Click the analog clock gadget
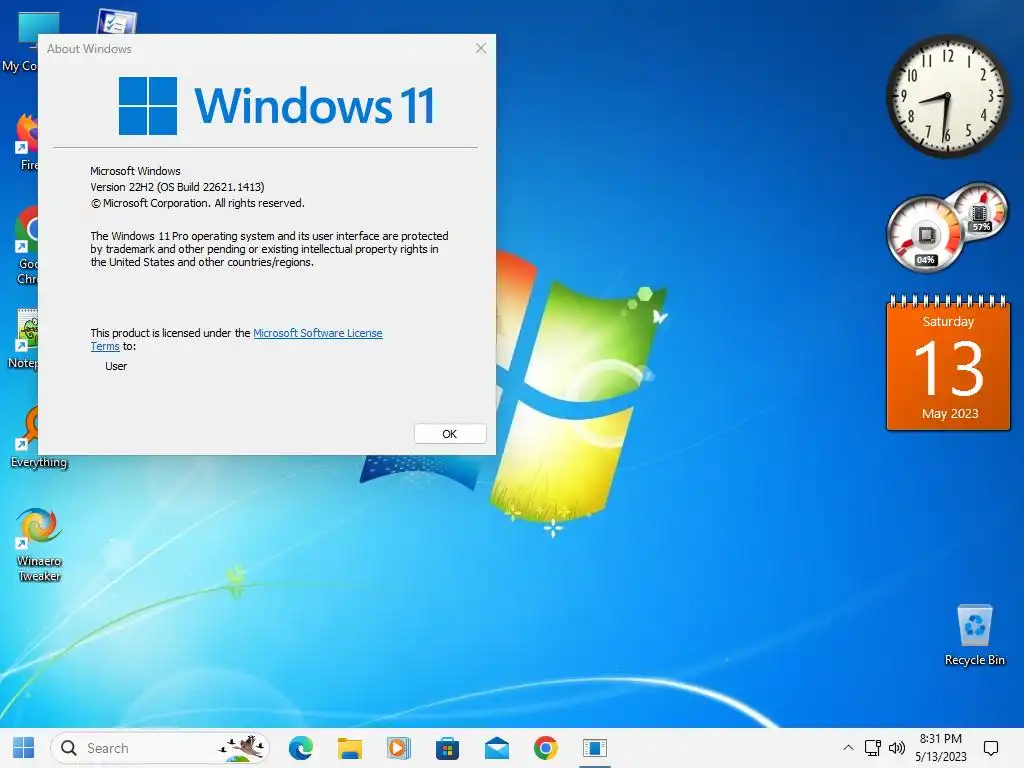The image size is (1024, 768). [947, 96]
